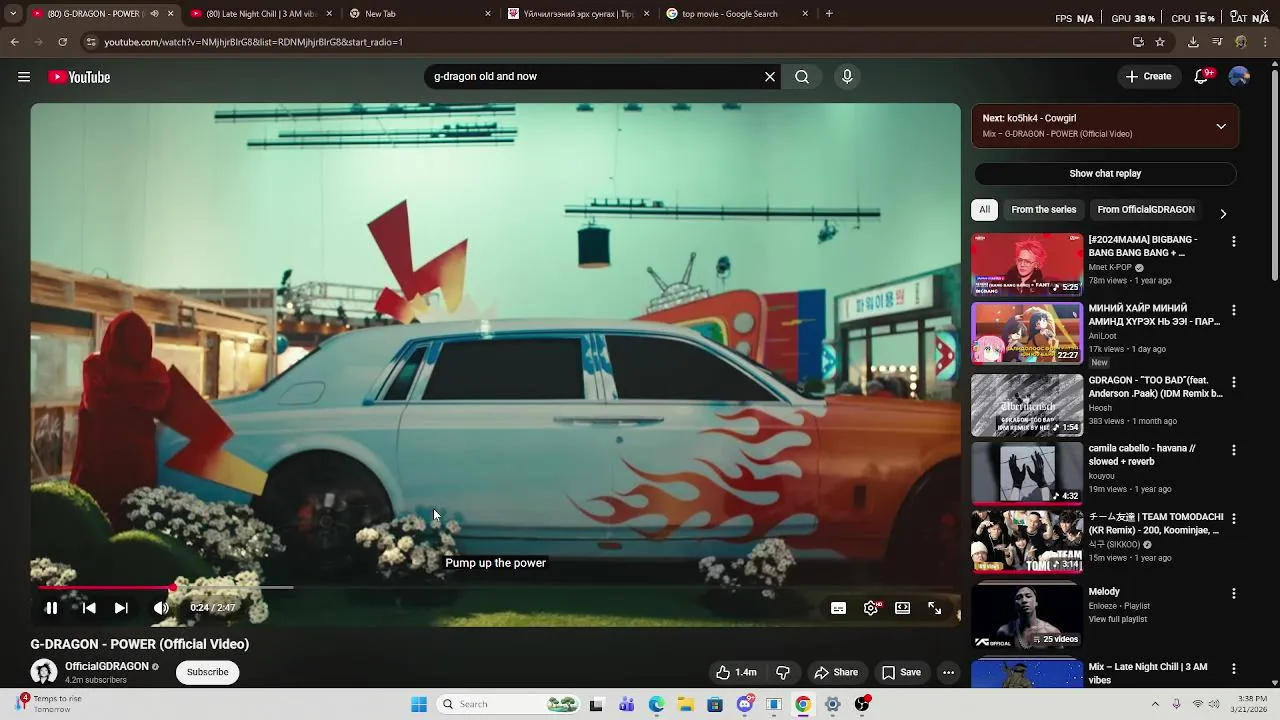Viewport: 1280px width, 720px height.
Task: Open Microsoft Edge from the taskbar
Action: pos(656,705)
